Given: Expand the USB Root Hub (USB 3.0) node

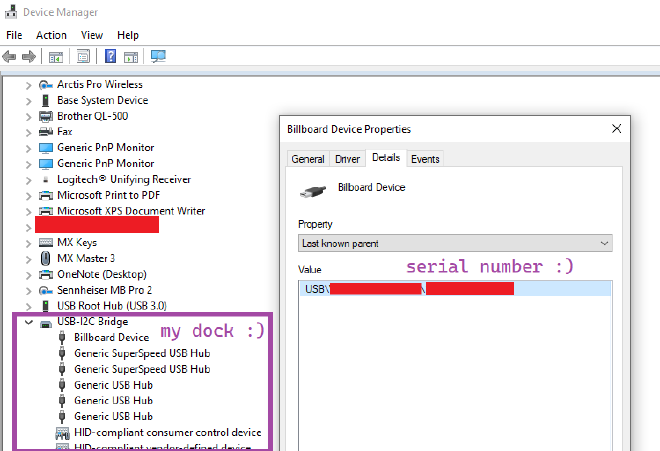Looking at the screenshot, I should point(28,307).
